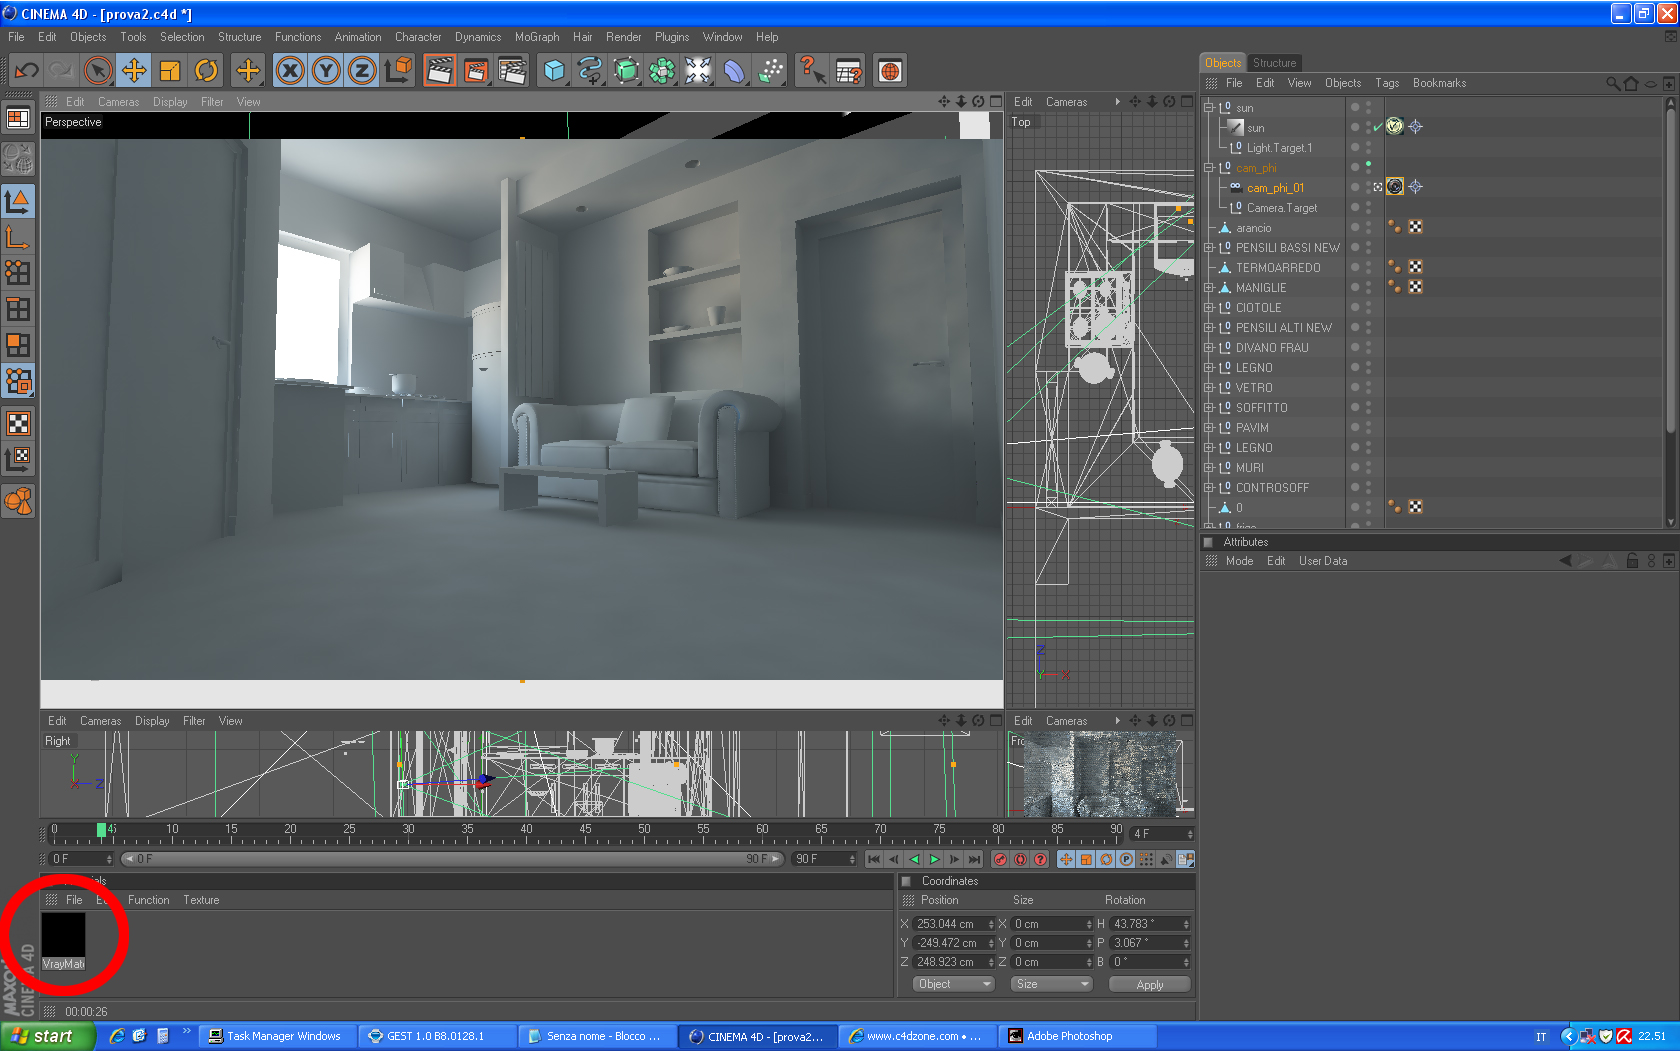The height and width of the screenshot is (1053, 1680).
Task: Add a Cube primitive object
Action: coord(554,70)
